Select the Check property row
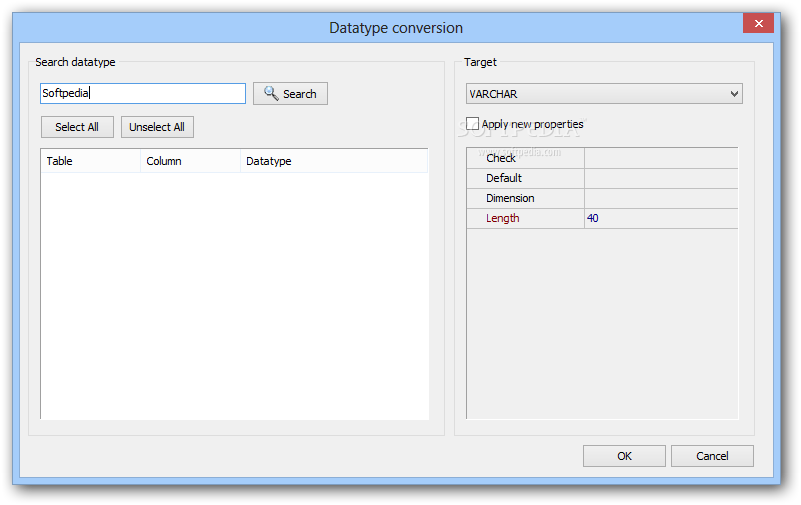 [602, 158]
